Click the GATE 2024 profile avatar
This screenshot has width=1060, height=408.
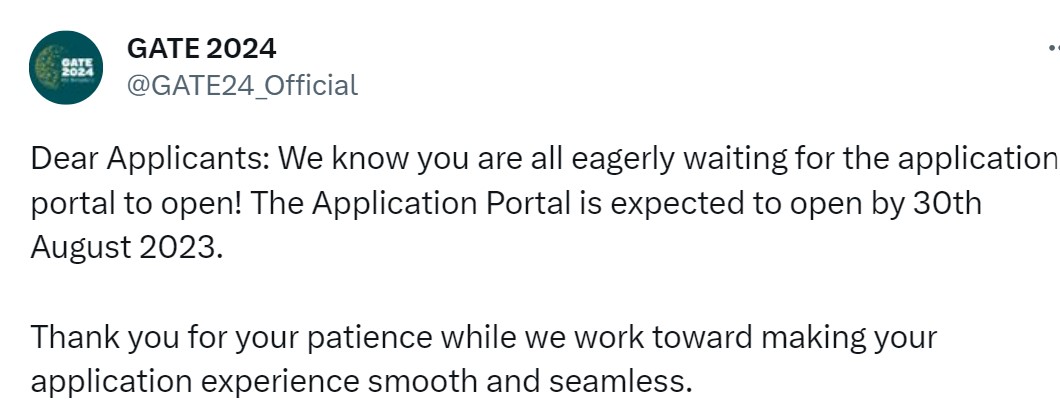(x=66, y=68)
